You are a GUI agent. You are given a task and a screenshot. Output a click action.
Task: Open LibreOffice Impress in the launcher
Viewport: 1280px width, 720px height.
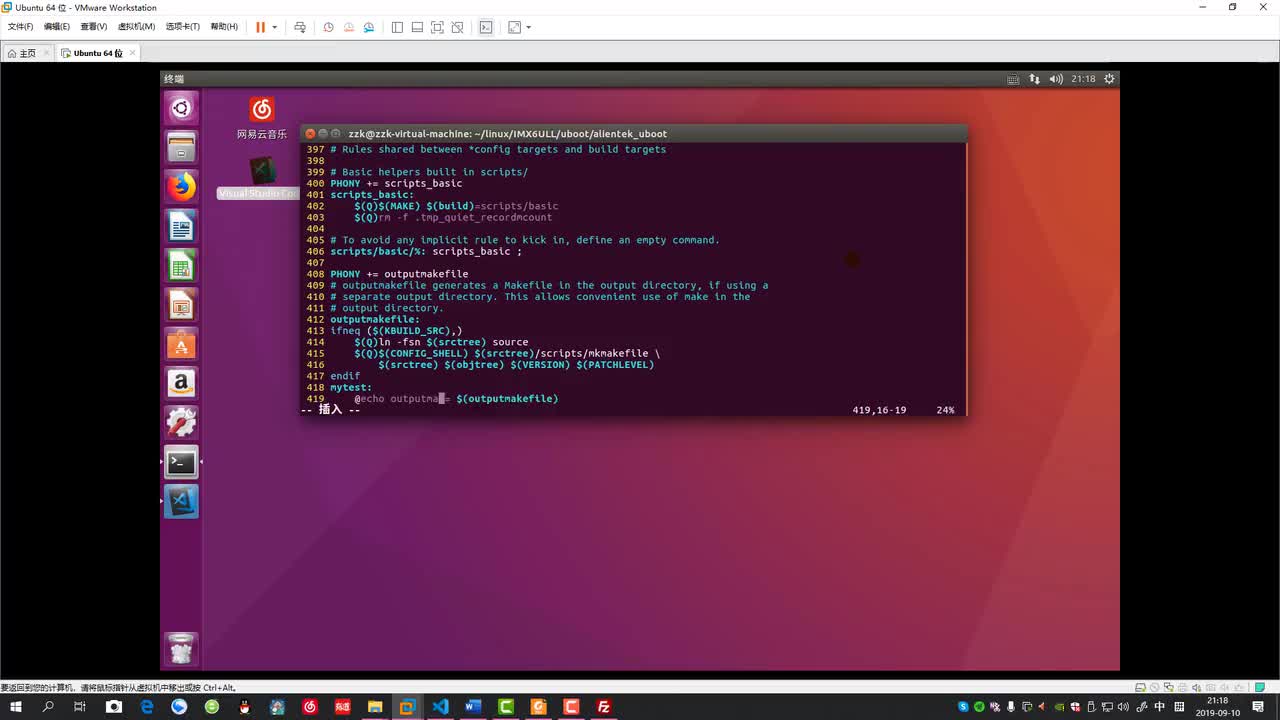tap(181, 304)
